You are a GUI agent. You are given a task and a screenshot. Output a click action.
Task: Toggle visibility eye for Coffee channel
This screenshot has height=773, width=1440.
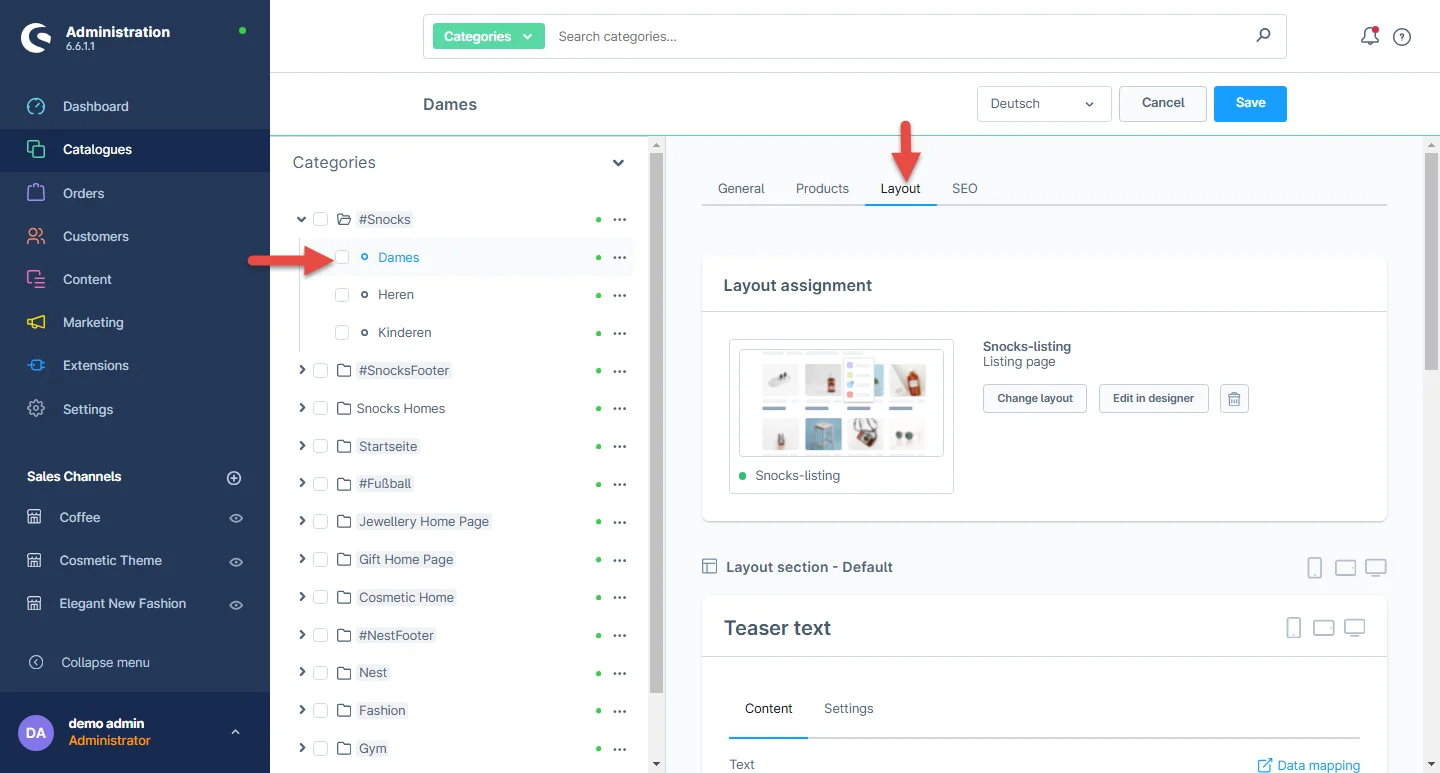(236, 518)
